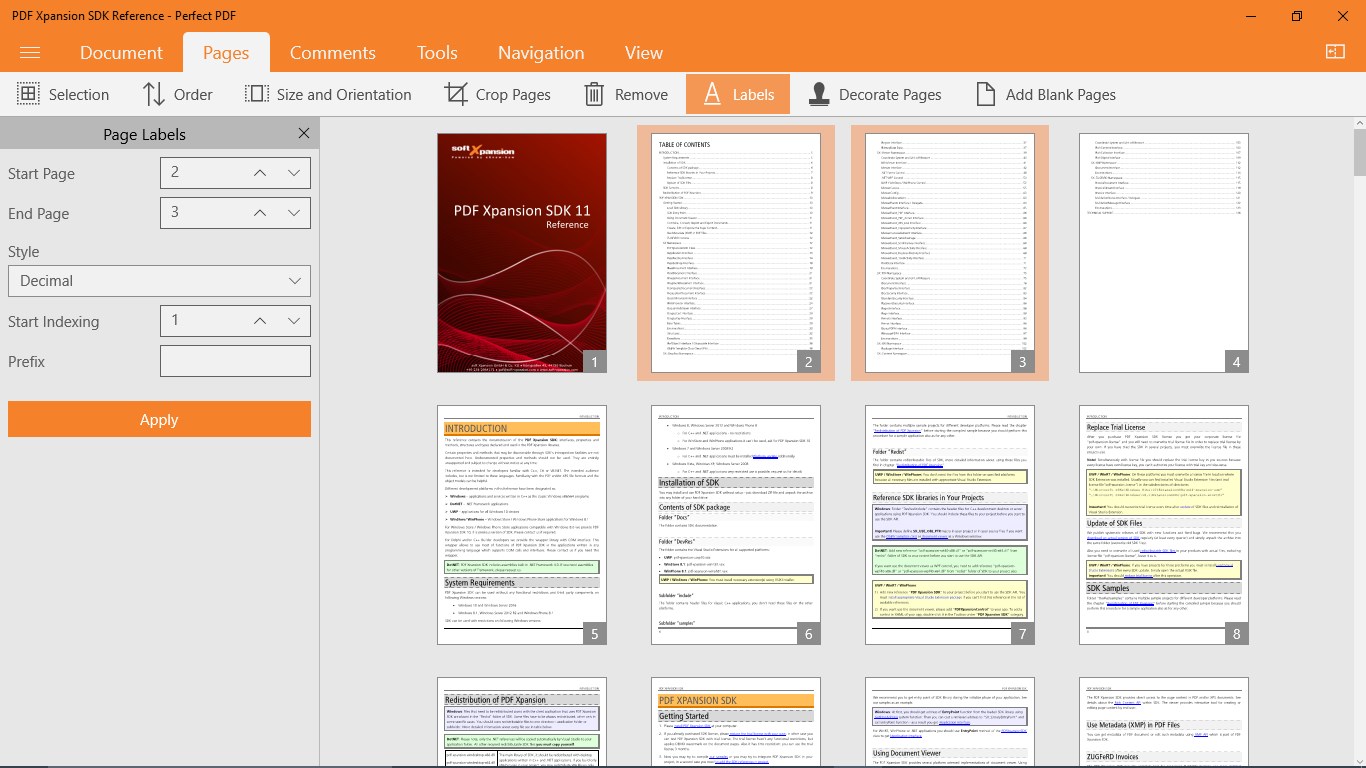Select the page 5 Introduction thumbnail

(x=522, y=525)
